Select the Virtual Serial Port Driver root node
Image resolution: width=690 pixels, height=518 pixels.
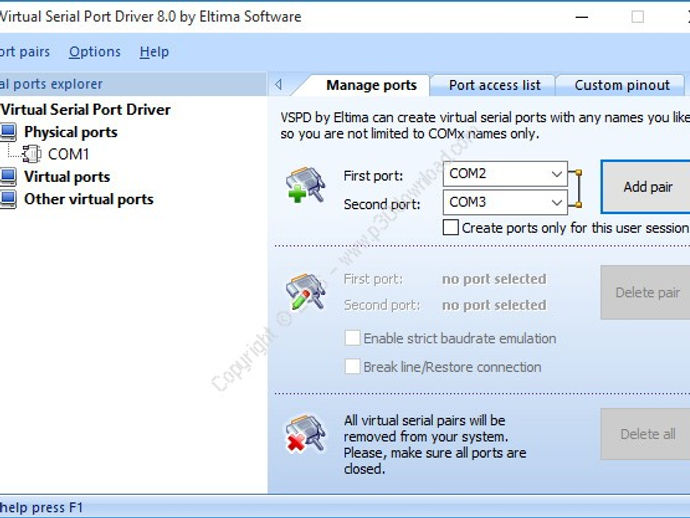point(85,109)
